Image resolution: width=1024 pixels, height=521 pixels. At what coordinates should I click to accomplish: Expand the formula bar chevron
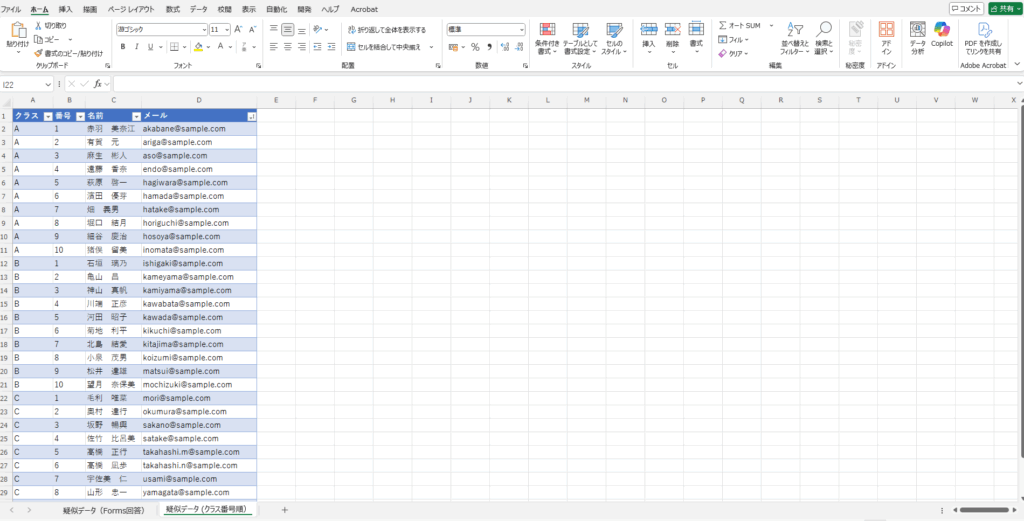(x=1019, y=84)
